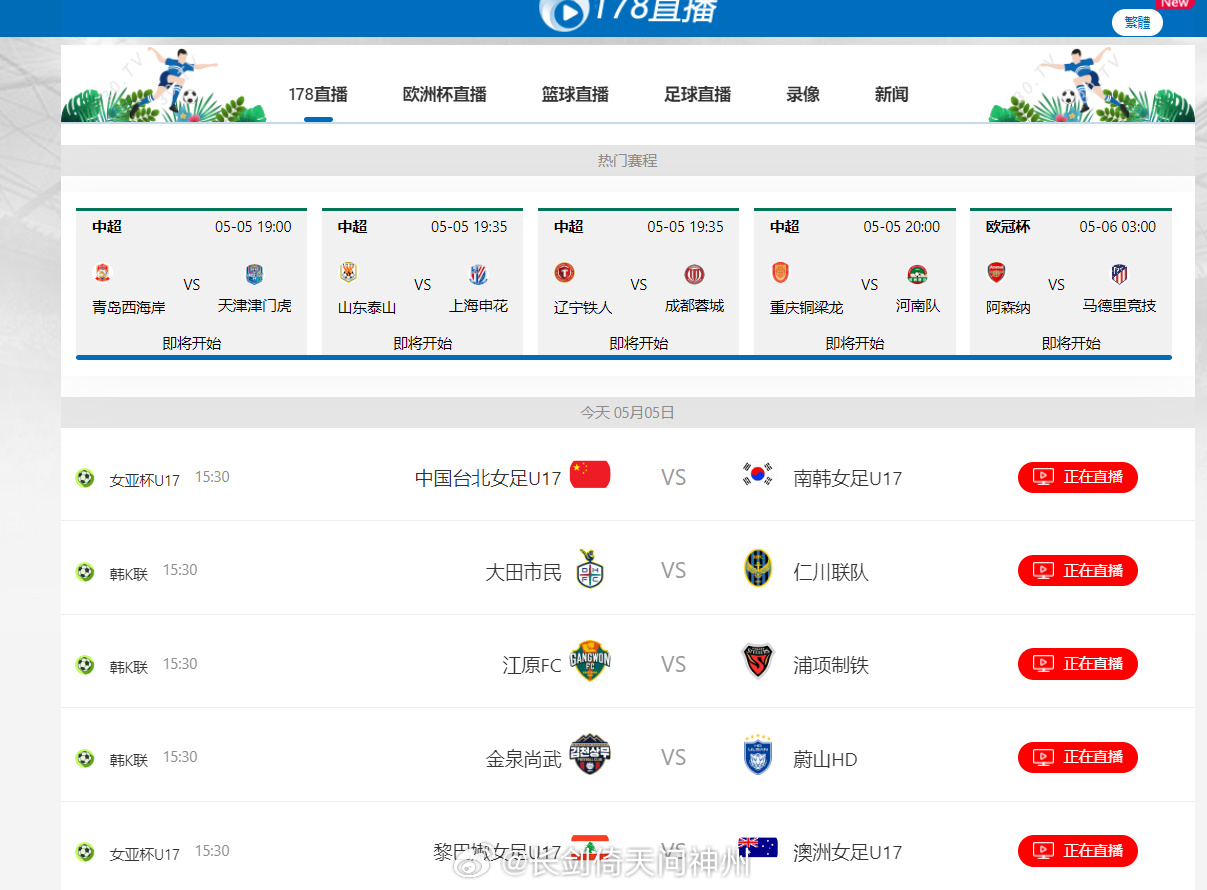Click 欧冠杯 league label
Screen dimensions: 1207x890
point(1008,227)
